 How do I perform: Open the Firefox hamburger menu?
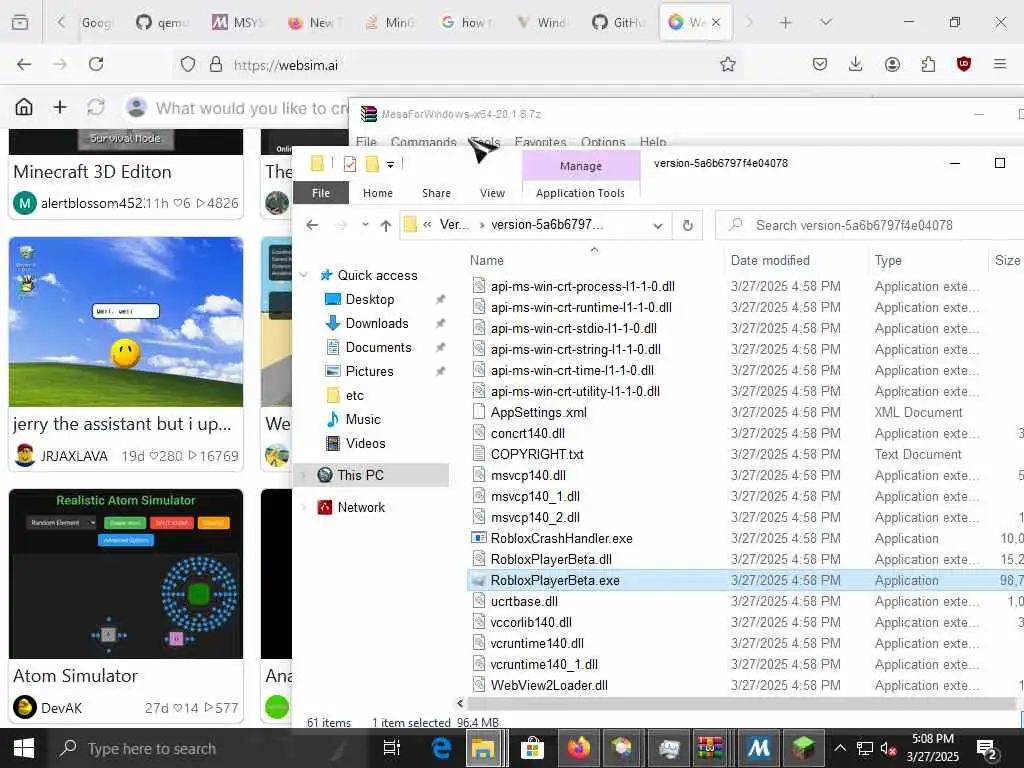pos(1000,64)
